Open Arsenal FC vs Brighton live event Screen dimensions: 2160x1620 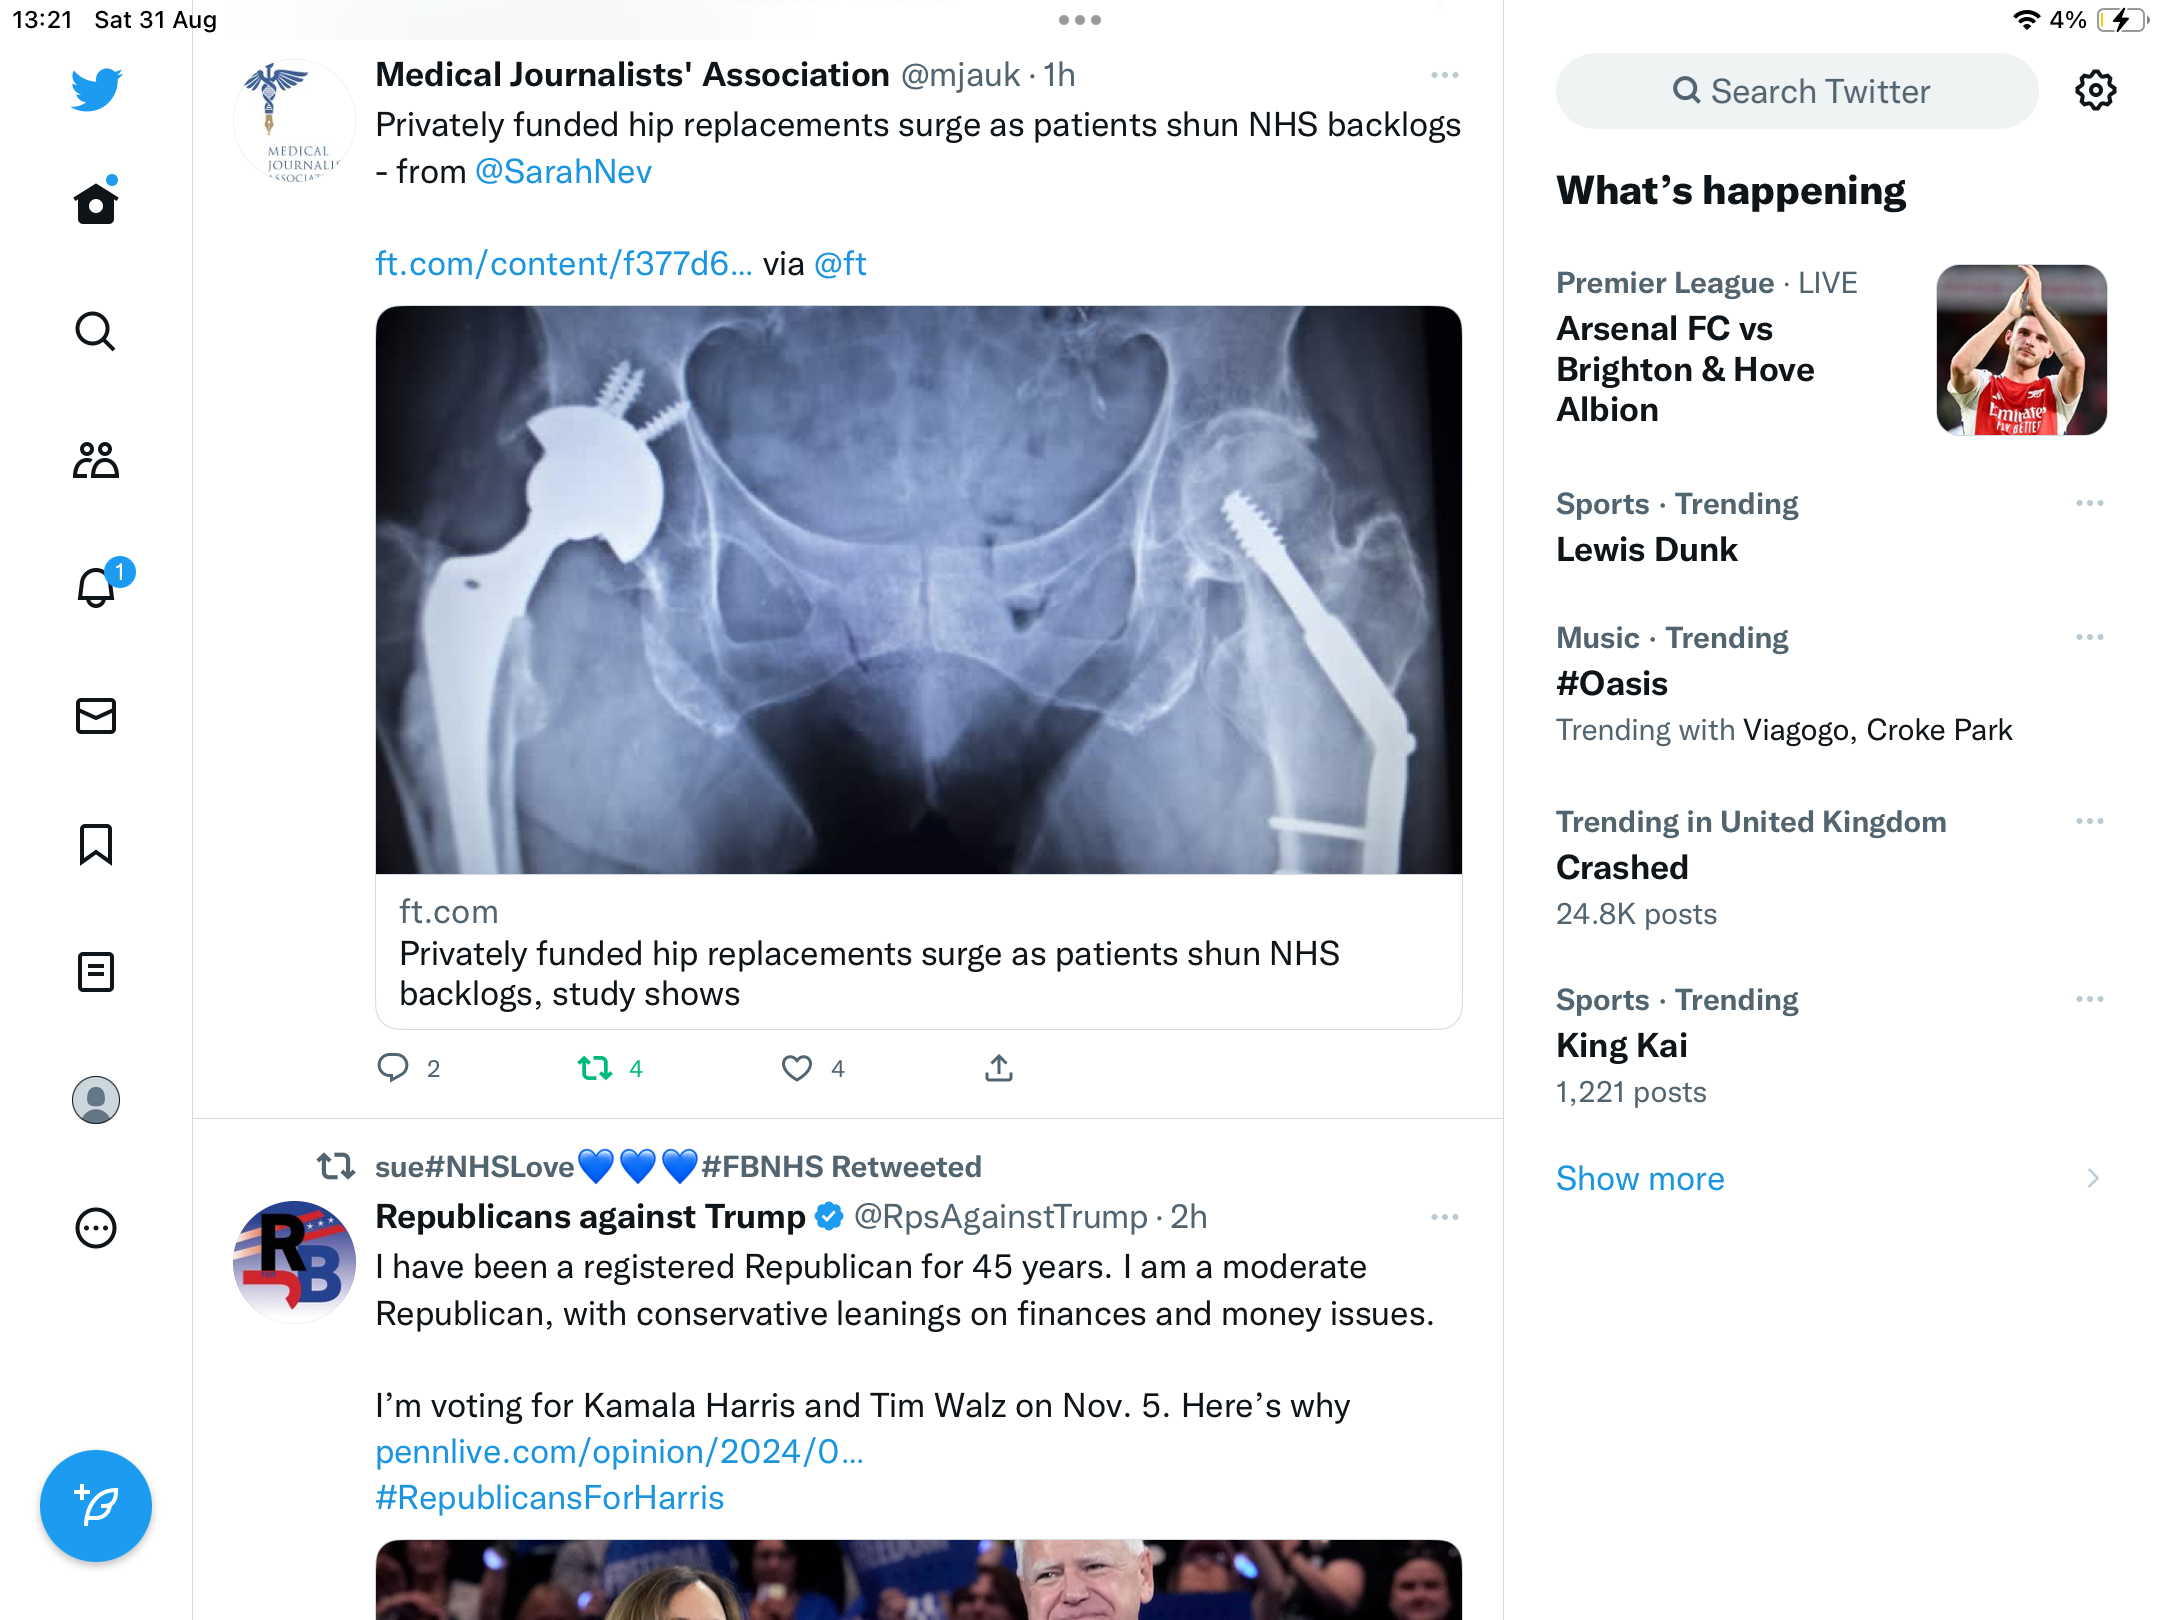click(1685, 369)
